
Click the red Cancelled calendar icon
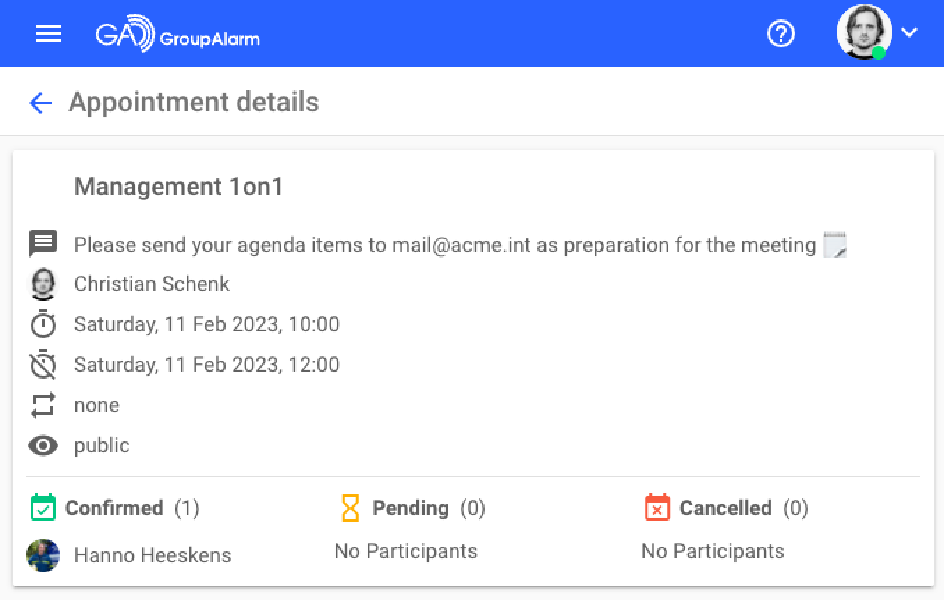coord(657,508)
